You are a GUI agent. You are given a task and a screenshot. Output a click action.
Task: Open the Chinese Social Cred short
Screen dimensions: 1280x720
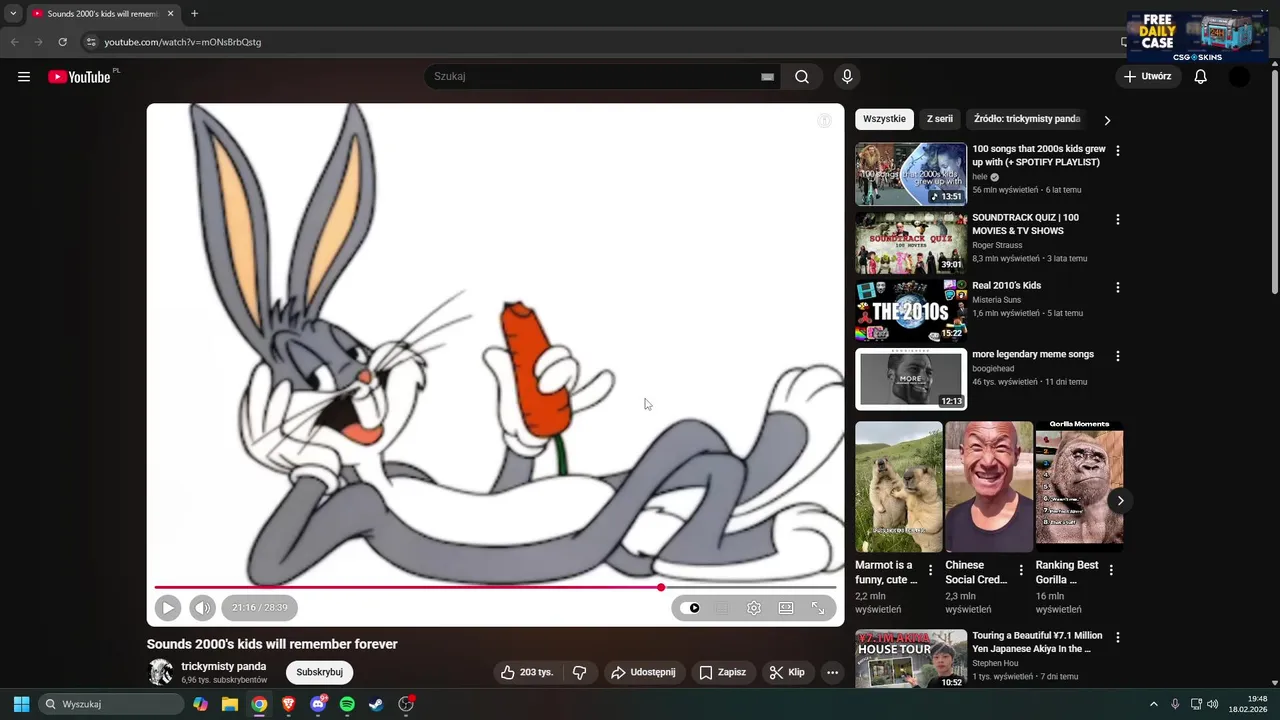(x=989, y=487)
